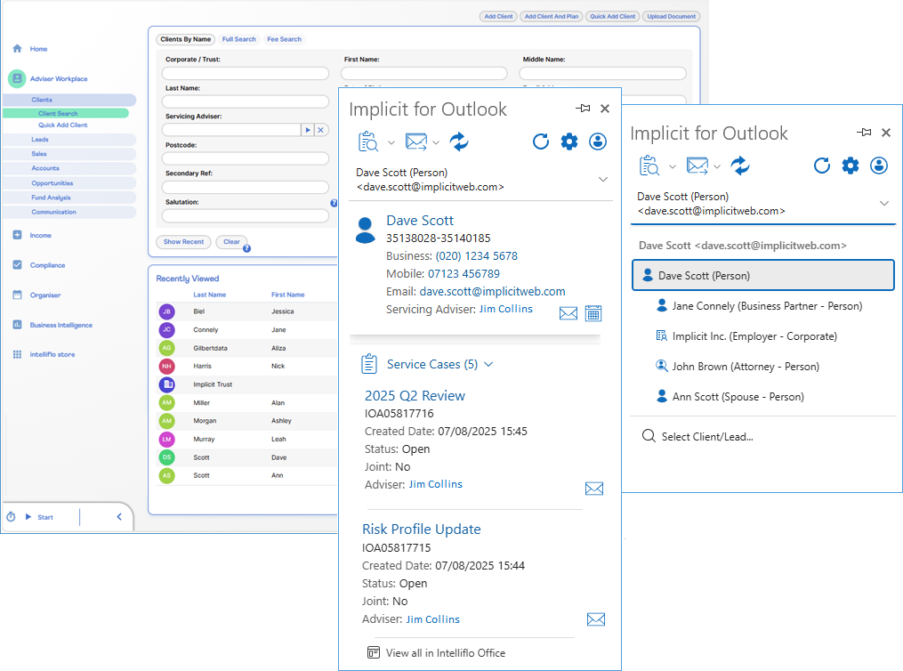This screenshot has height=671, width=903.
Task: Open the Fee Search tab
Action: [284, 39]
